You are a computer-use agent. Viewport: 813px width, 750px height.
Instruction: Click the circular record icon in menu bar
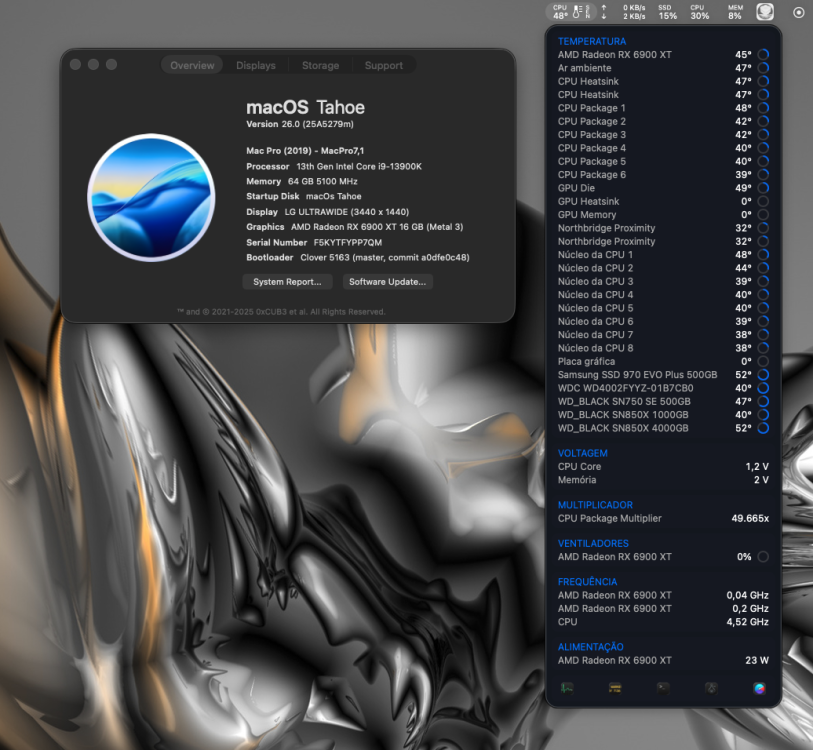point(798,12)
